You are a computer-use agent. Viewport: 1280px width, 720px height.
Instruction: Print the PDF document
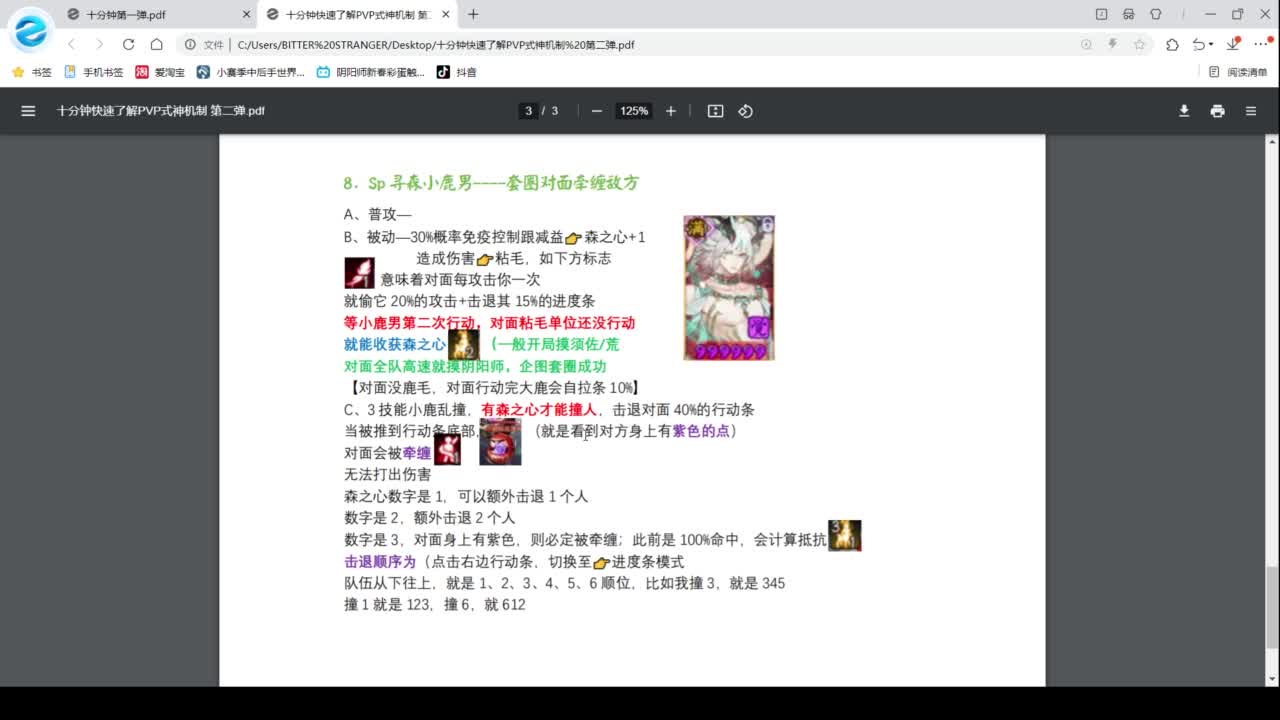coord(1217,111)
